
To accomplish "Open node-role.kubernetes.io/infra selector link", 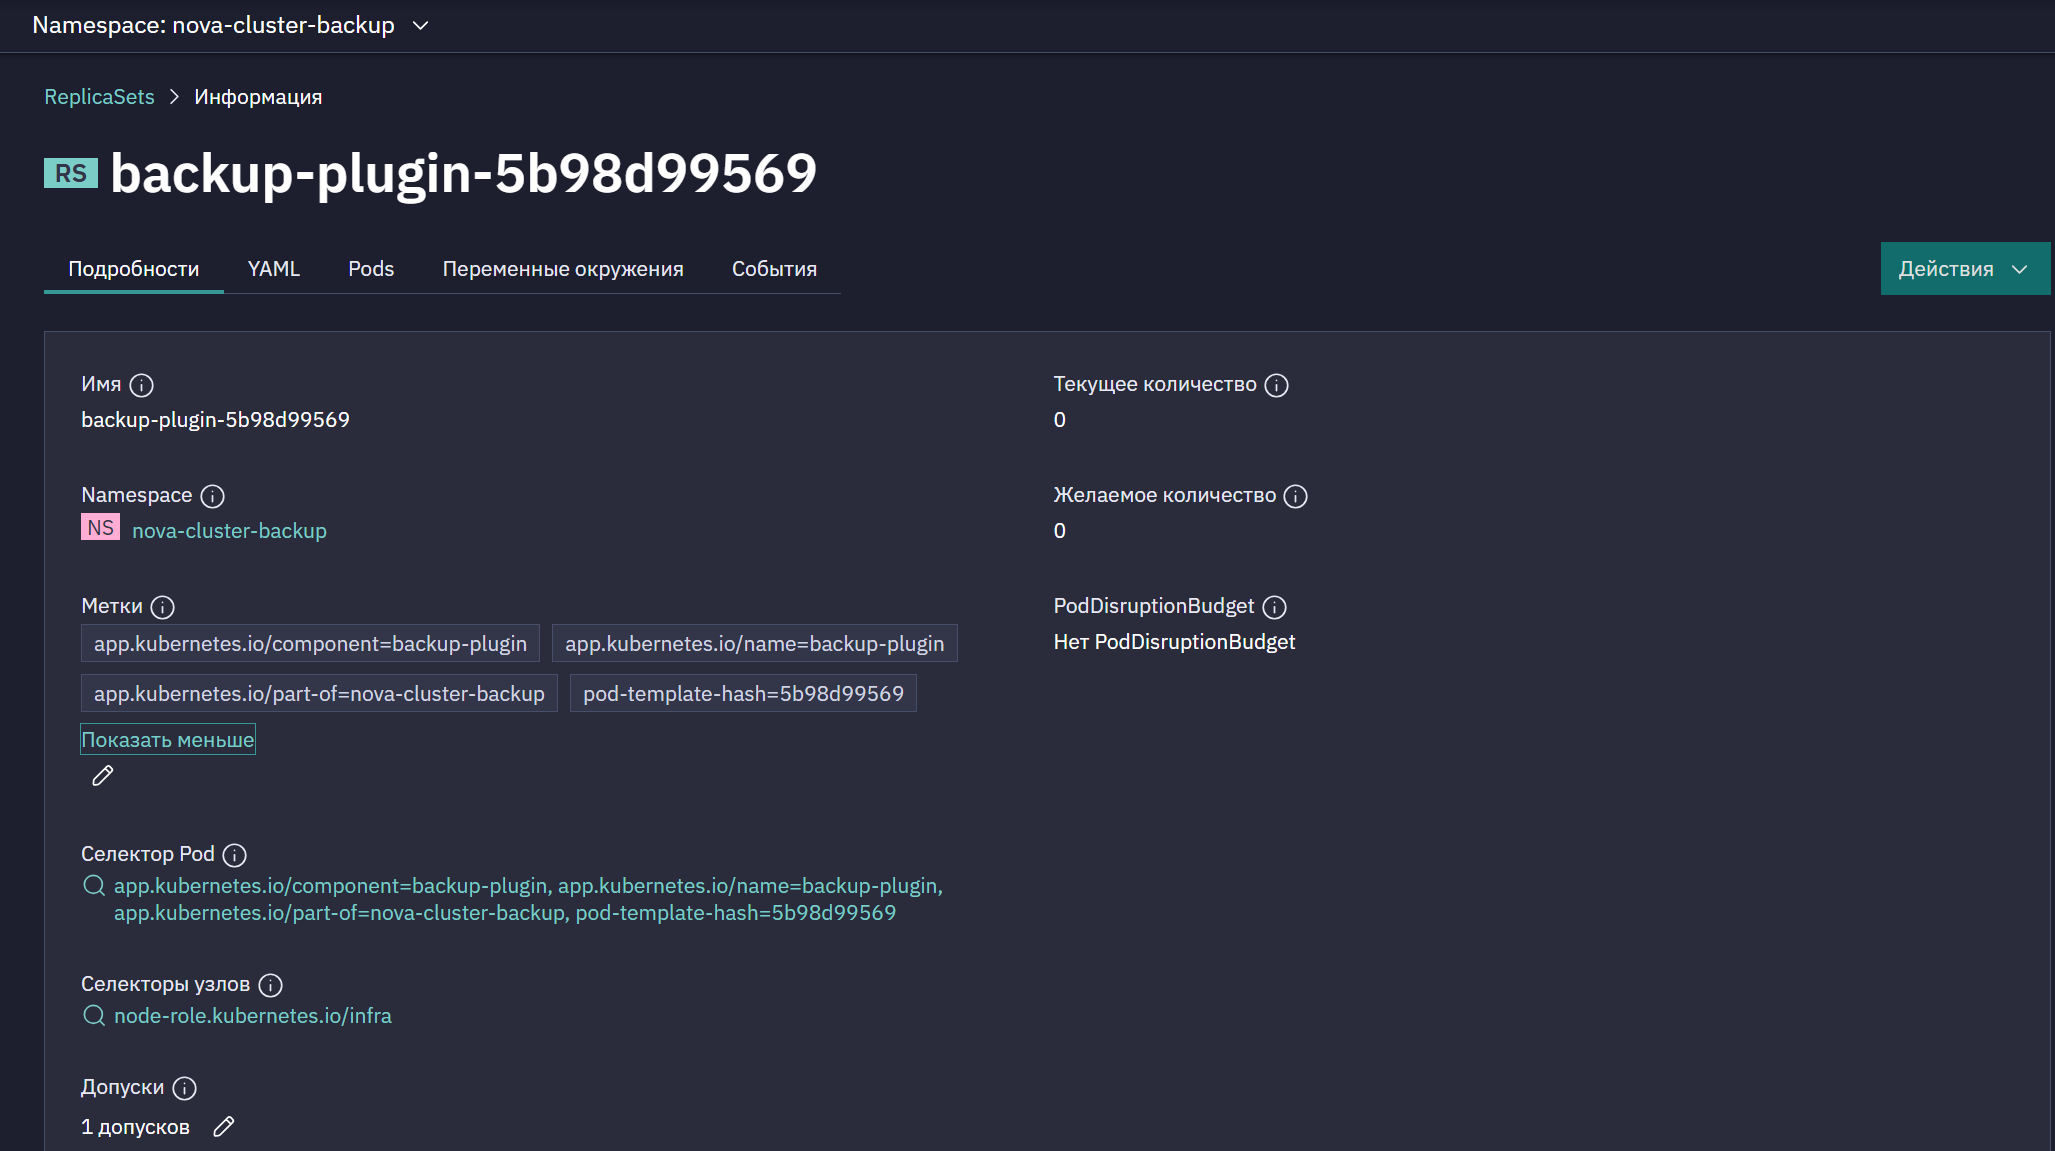I will (x=253, y=1016).
